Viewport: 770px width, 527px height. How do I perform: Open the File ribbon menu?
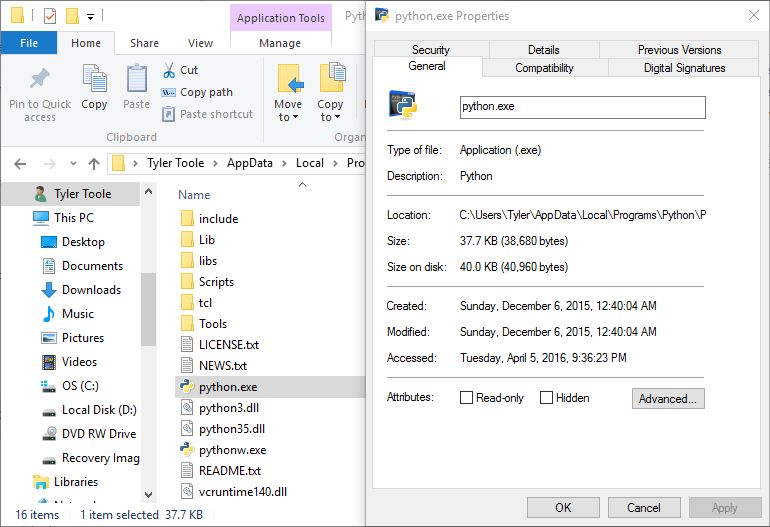29,43
